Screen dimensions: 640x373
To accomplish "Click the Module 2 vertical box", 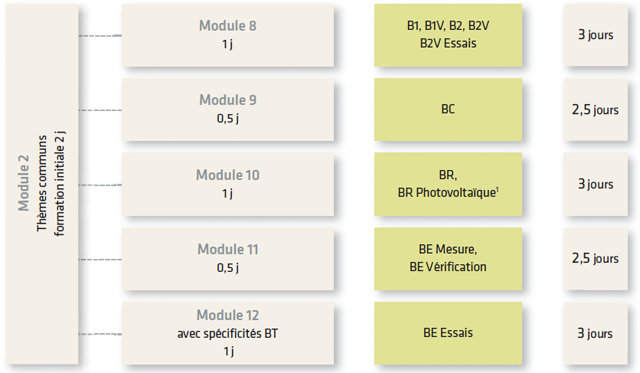I will 42,184.
